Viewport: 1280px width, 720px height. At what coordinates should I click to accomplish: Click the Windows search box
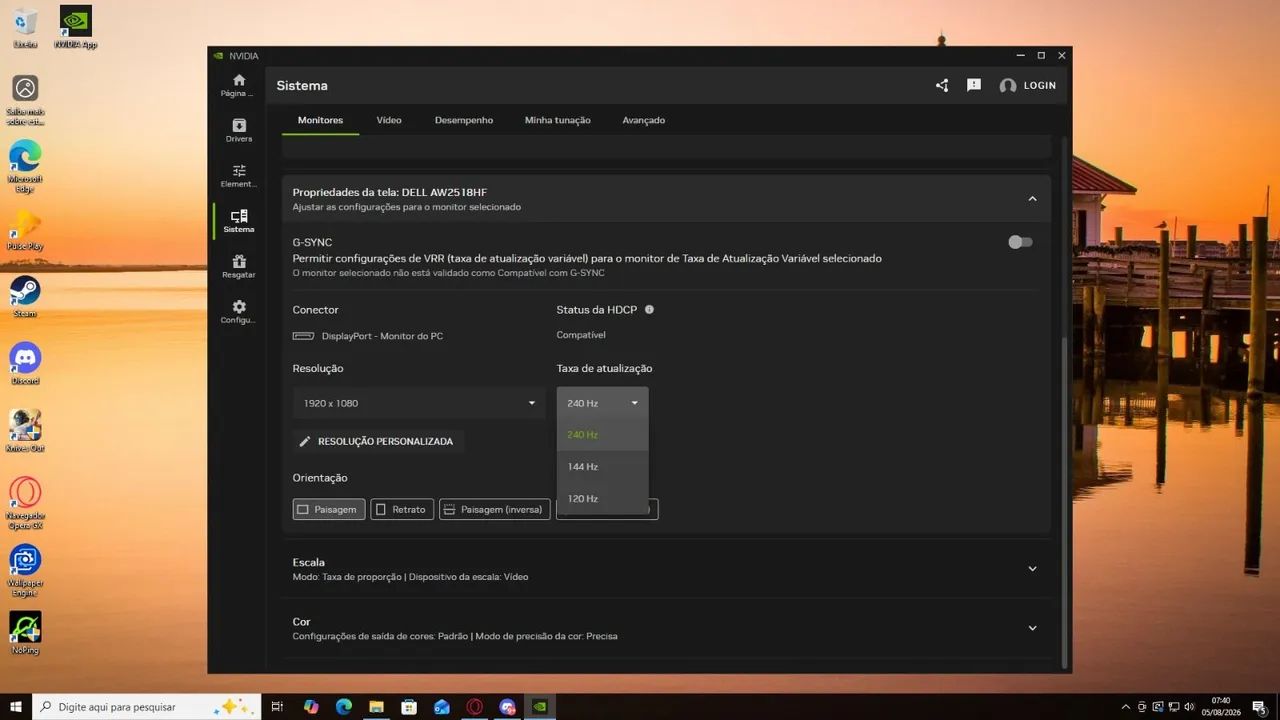(x=147, y=707)
